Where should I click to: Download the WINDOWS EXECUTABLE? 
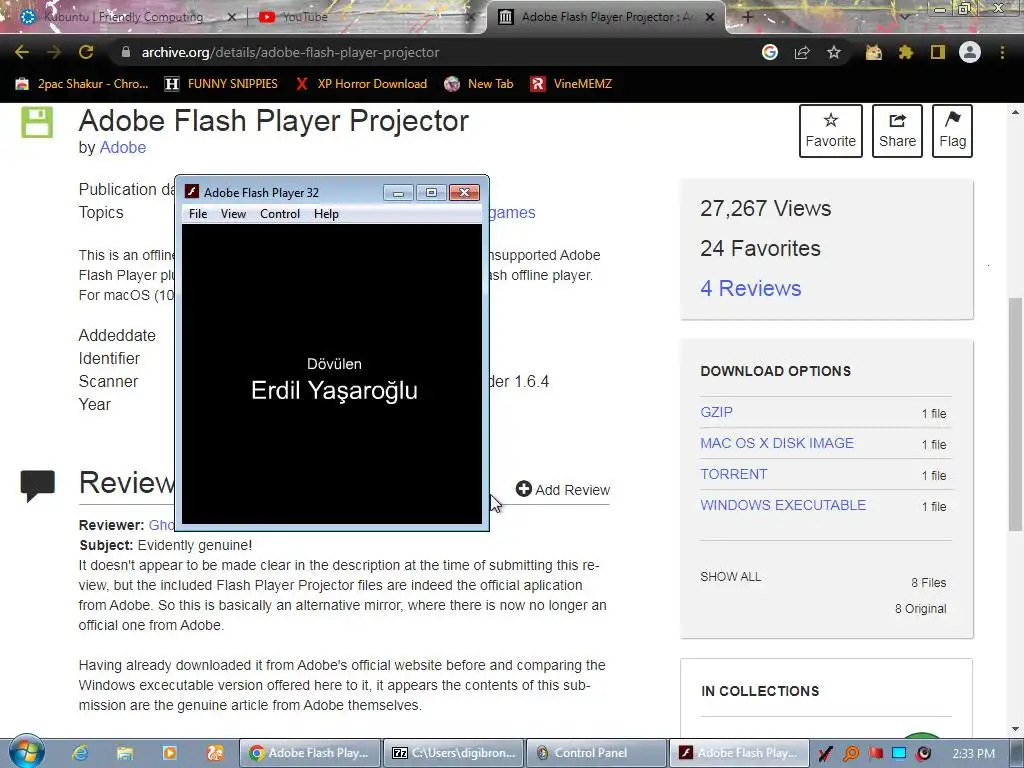783,505
